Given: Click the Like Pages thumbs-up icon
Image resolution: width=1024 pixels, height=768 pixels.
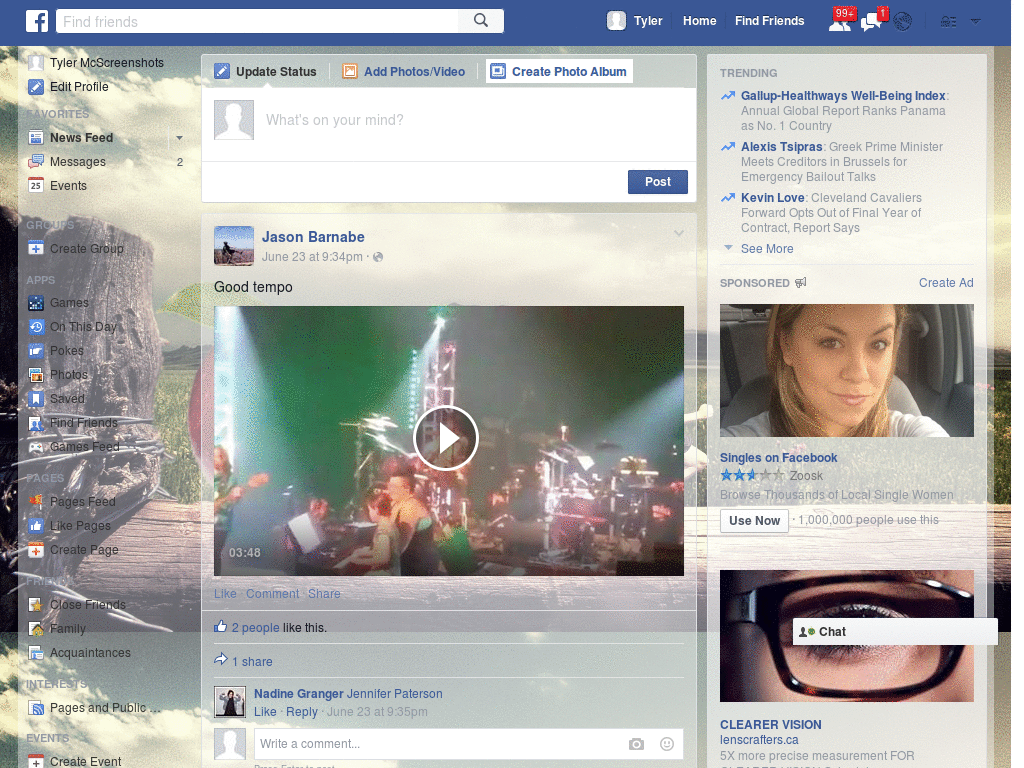Looking at the screenshot, I should coord(36,526).
